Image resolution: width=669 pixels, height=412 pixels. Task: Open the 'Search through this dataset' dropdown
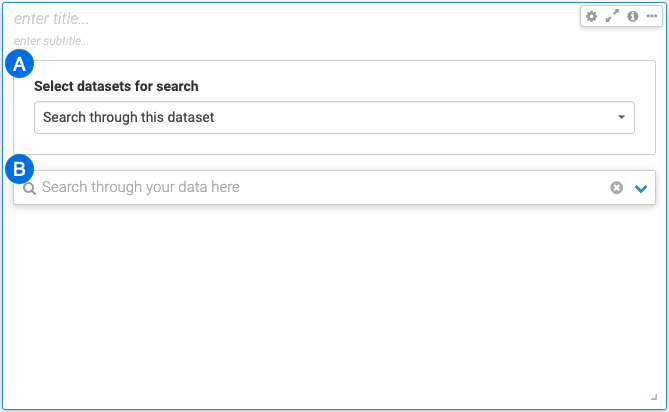click(x=320, y=118)
